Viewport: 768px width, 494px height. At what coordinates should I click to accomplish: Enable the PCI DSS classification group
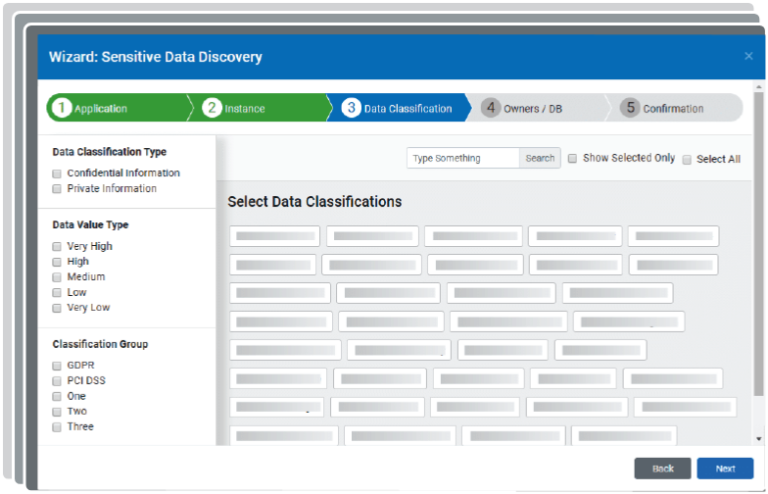pyautogui.click(x=57, y=381)
